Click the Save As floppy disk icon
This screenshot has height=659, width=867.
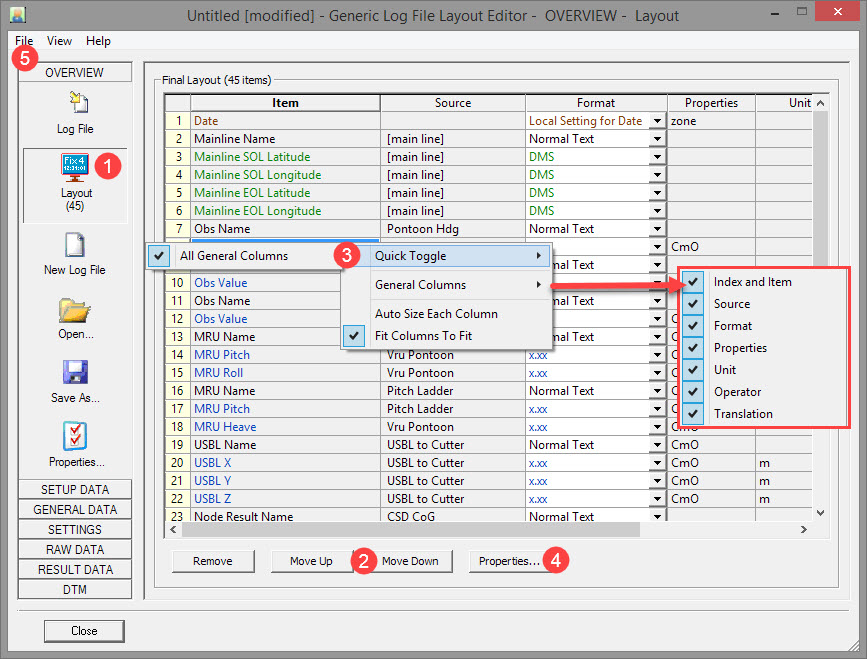75,373
